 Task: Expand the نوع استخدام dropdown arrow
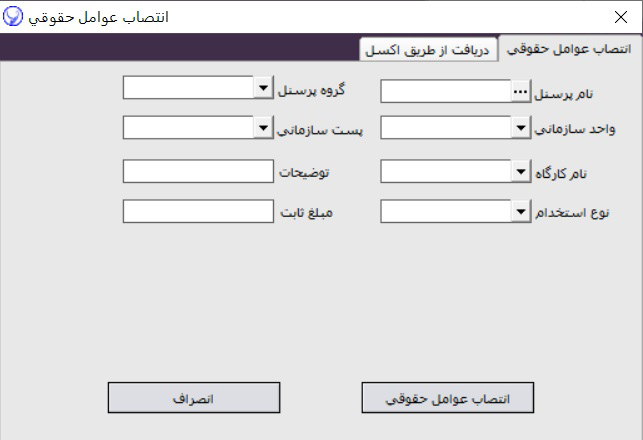tap(520, 211)
